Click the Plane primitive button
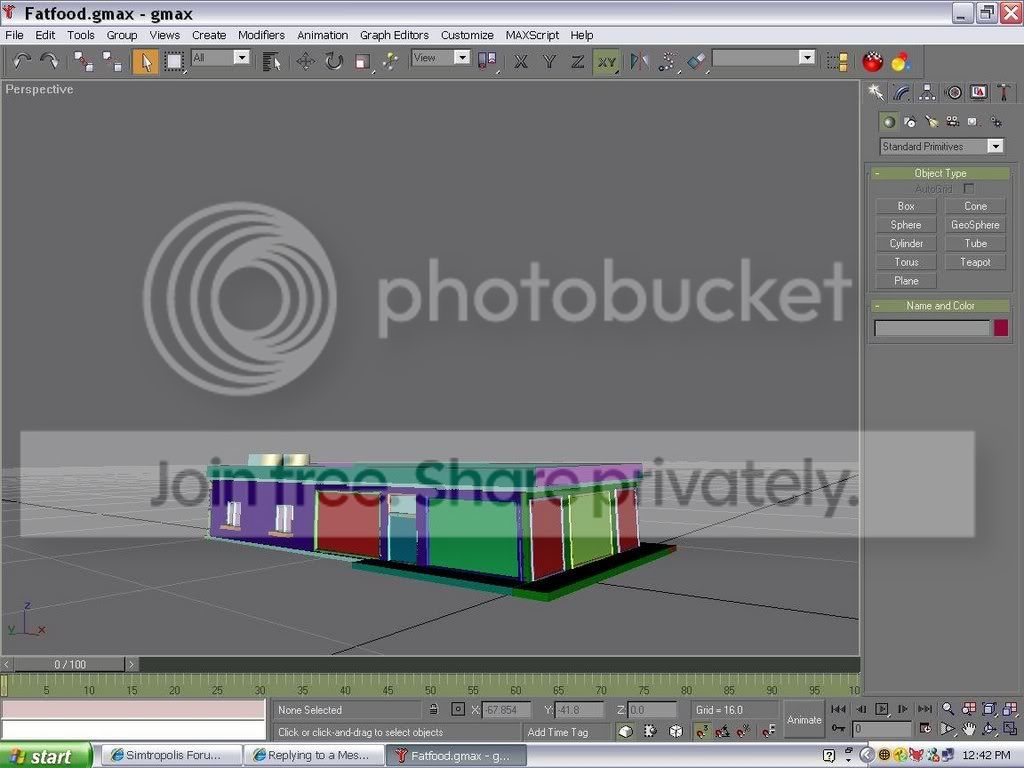Viewport: 1024px width, 768px height. pyautogui.click(x=906, y=281)
